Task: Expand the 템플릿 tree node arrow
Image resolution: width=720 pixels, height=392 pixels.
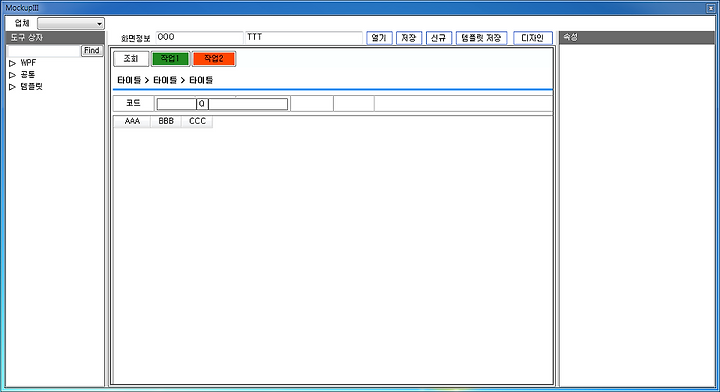Action: click(x=12, y=87)
